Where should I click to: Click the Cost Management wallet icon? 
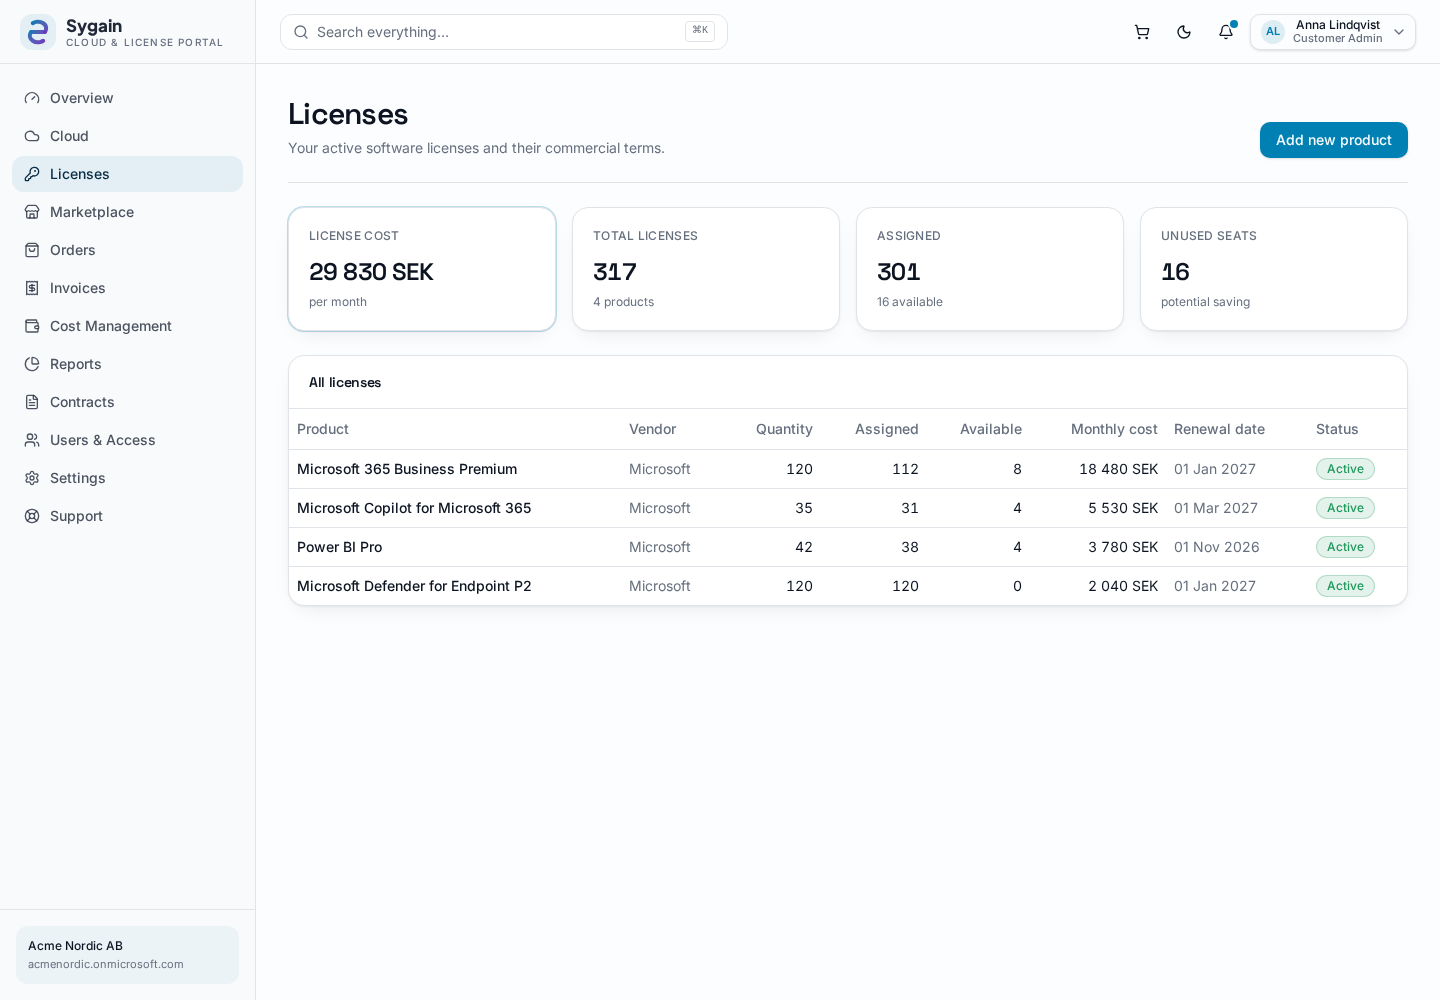[x=32, y=326]
